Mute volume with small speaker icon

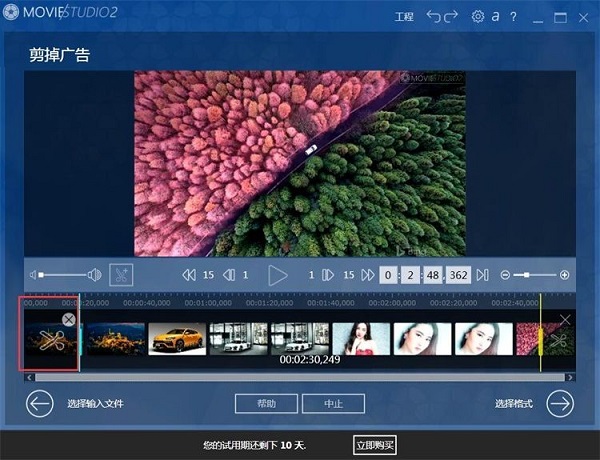[x=33, y=275]
